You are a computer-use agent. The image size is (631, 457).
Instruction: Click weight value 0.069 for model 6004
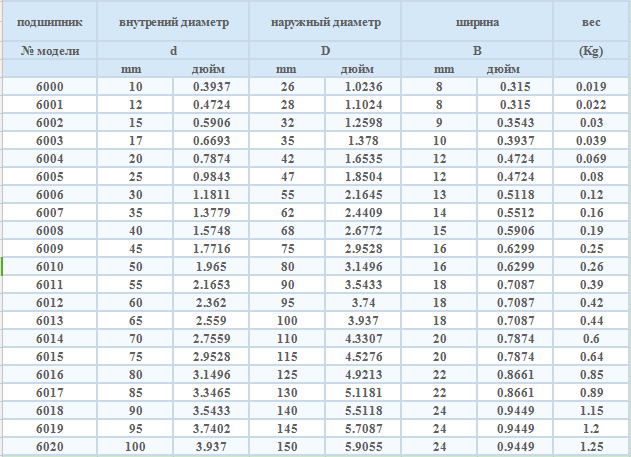pyautogui.click(x=591, y=159)
